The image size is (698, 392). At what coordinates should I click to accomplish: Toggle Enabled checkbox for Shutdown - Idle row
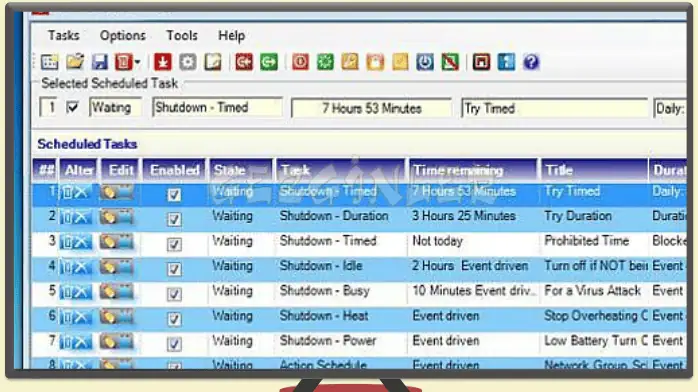tap(174, 269)
